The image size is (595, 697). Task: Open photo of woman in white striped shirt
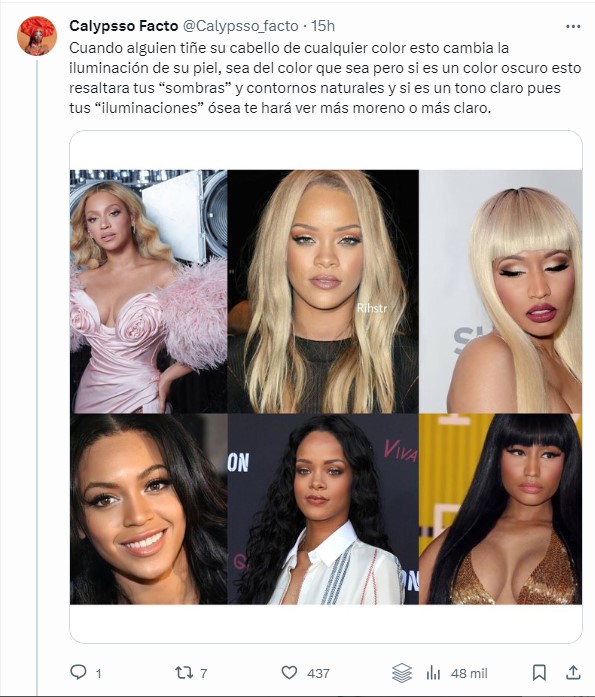click(x=323, y=509)
